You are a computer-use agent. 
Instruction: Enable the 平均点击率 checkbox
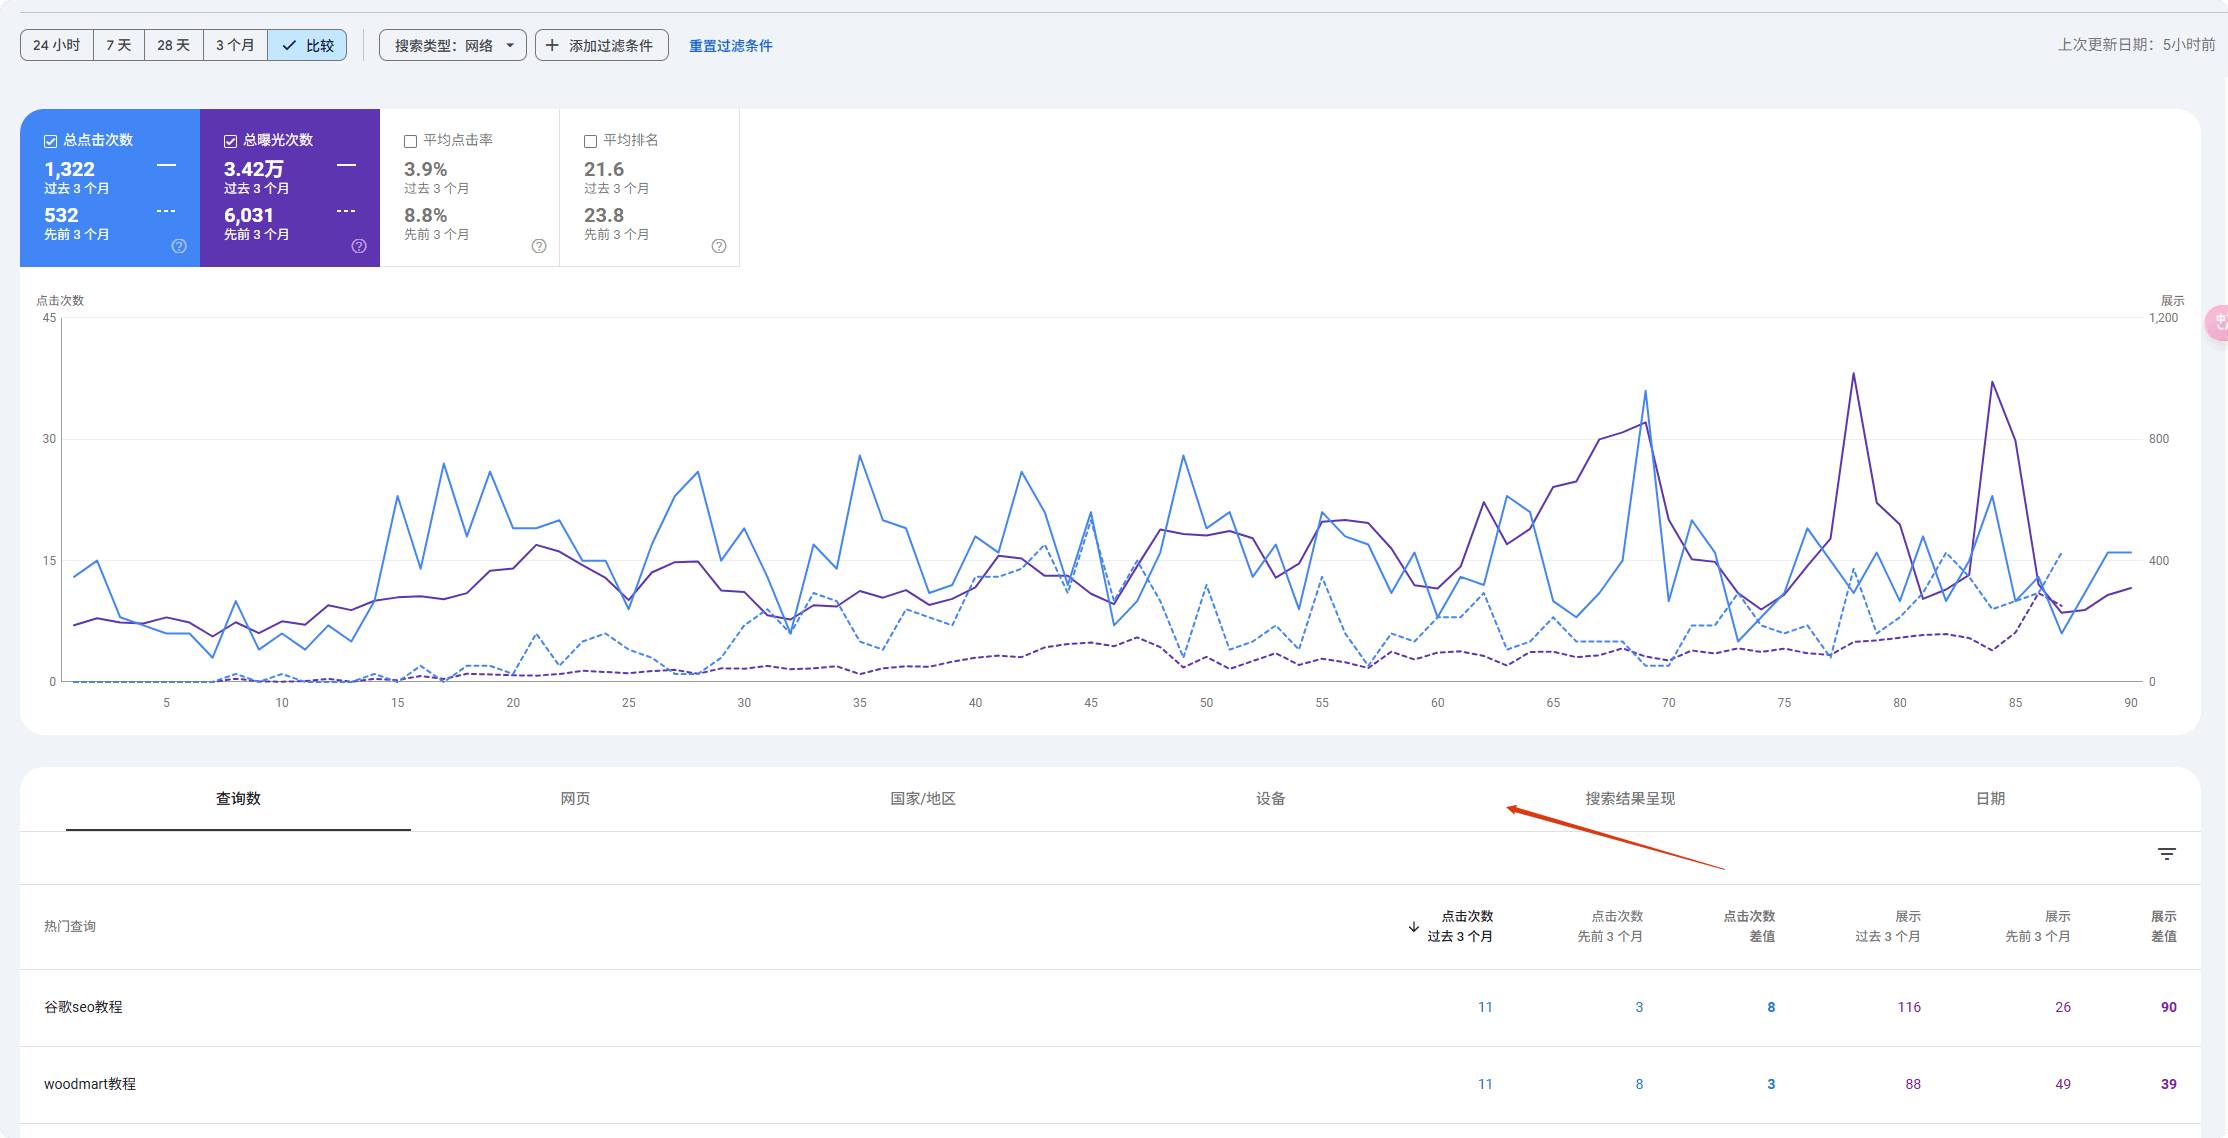click(x=410, y=141)
